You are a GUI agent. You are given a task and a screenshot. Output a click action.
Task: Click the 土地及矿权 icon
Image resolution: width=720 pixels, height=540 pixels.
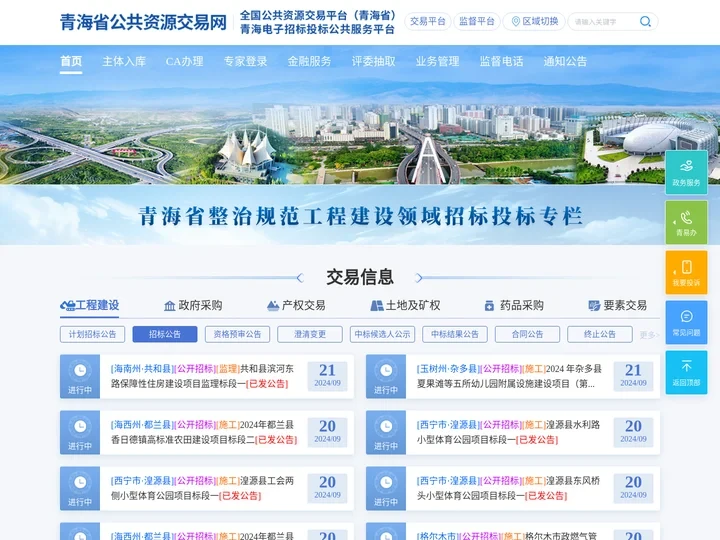tap(377, 305)
